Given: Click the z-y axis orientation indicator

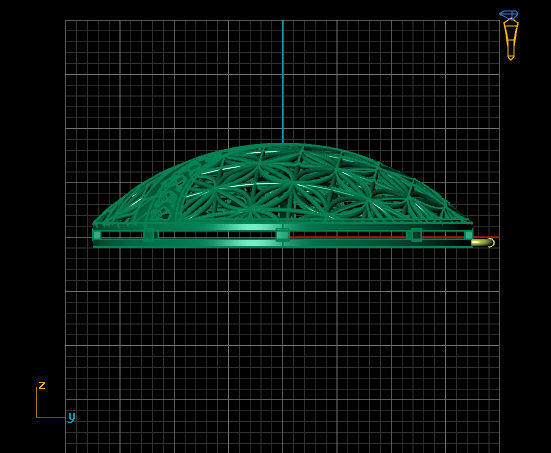Looking at the screenshot, I should tap(55, 401).
